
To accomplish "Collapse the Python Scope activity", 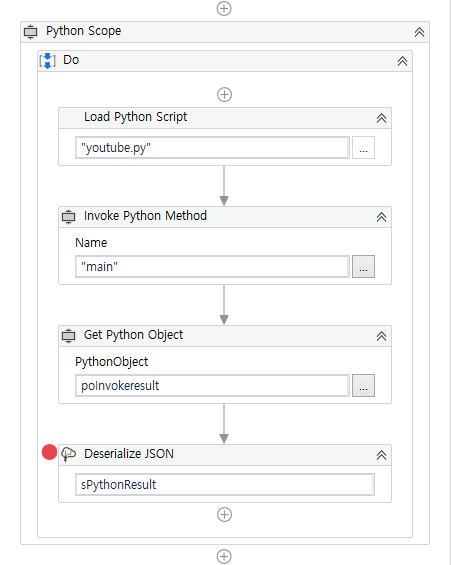I will pos(419,32).
